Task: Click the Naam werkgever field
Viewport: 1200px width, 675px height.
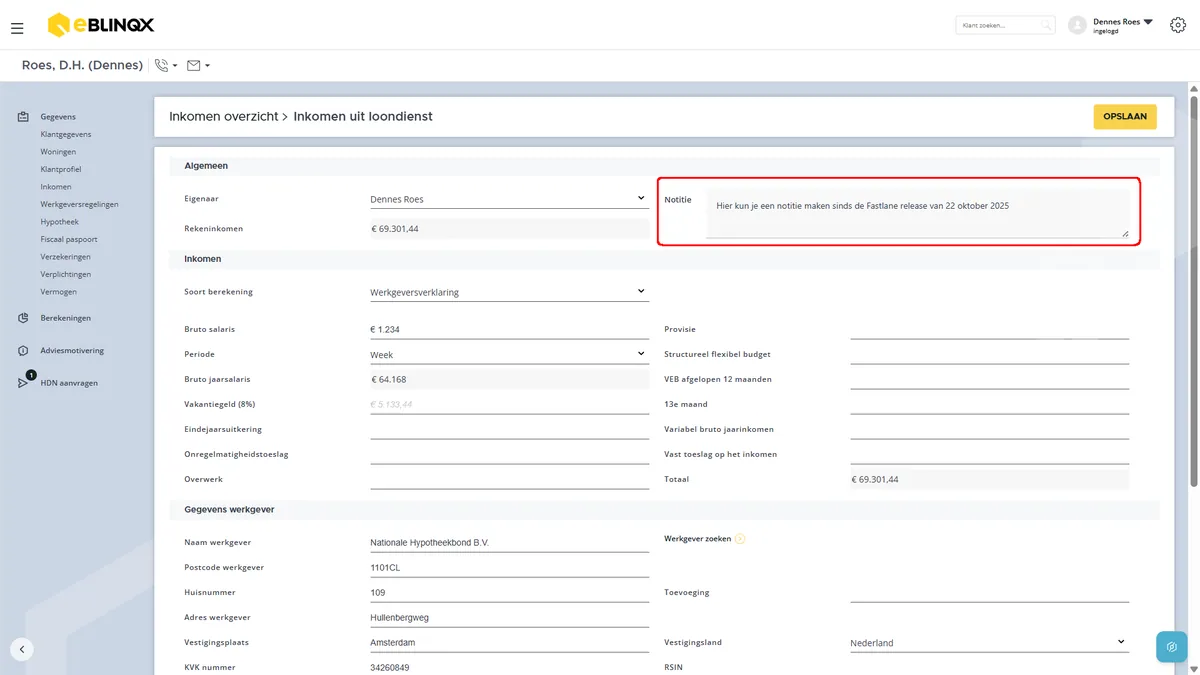Action: [509, 542]
